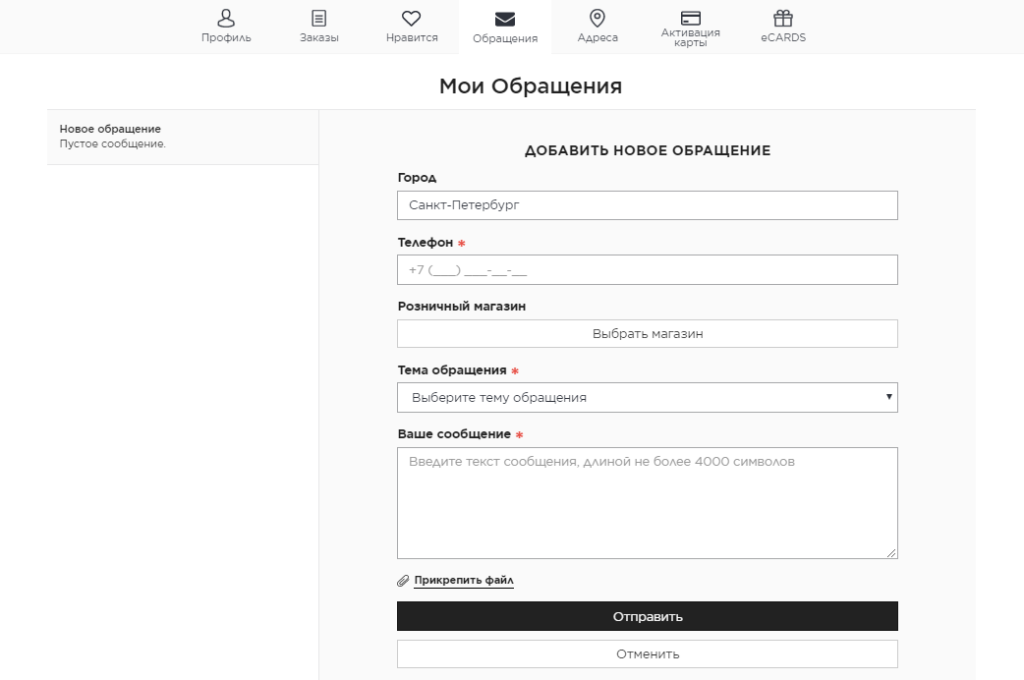Click the dropdown arrow for topic selection
The height and width of the screenshot is (680, 1024).
tap(889, 397)
